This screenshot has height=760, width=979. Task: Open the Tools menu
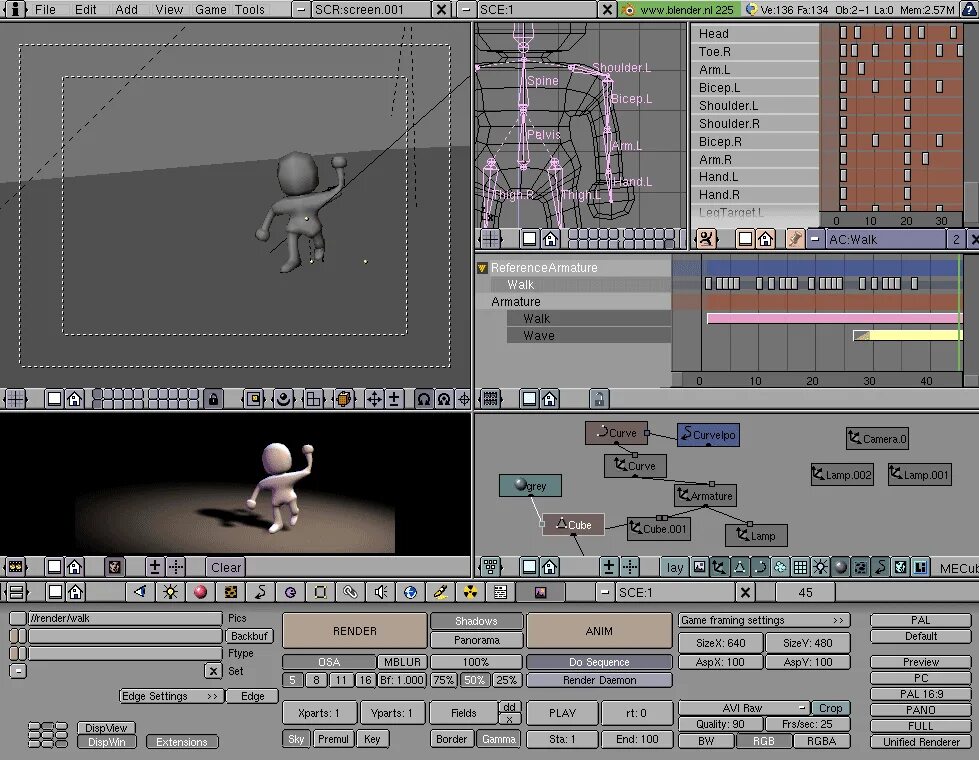pos(250,9)
